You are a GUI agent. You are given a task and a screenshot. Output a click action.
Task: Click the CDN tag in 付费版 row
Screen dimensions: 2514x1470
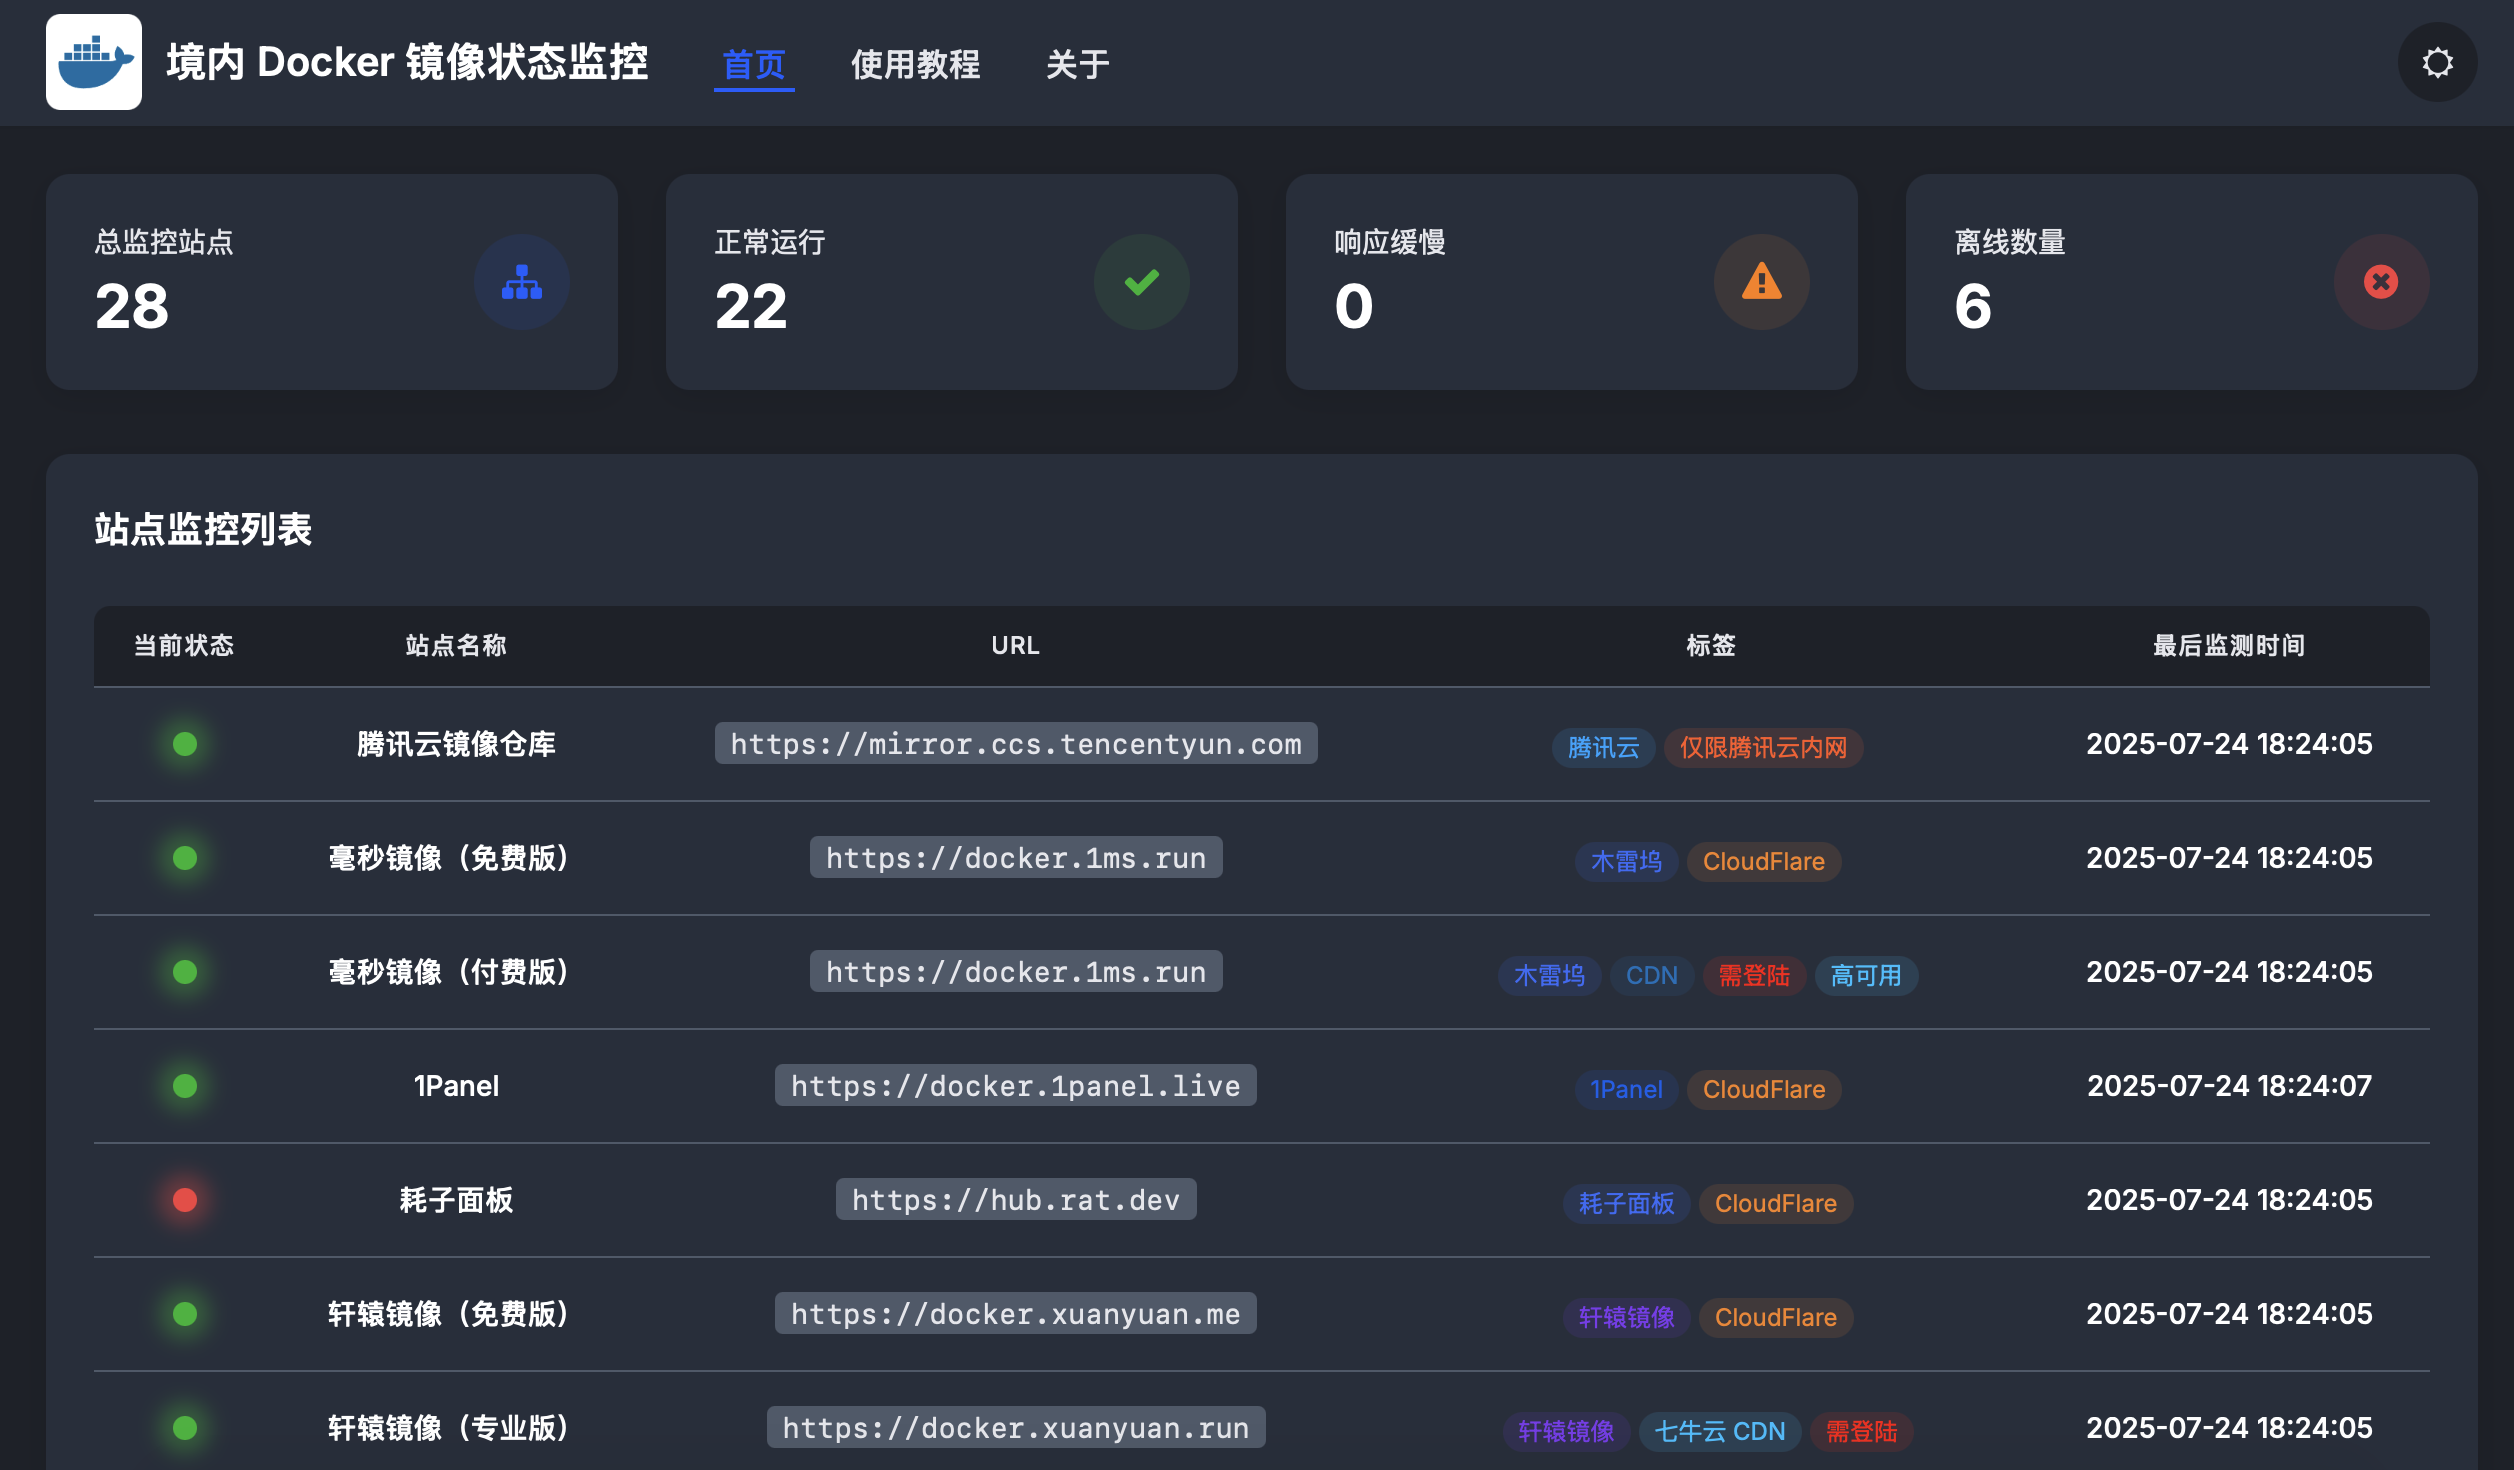1652,976
